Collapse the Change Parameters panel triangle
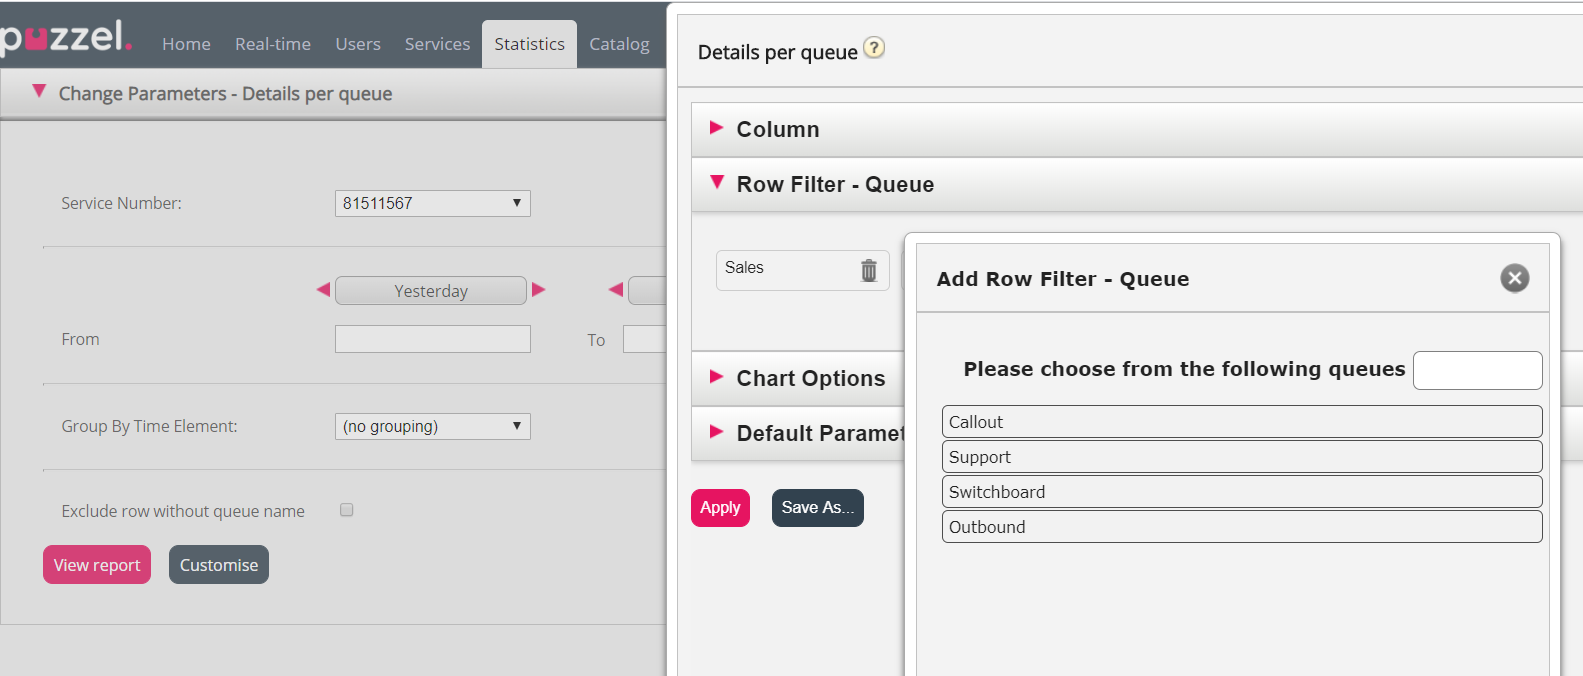This screenshot has height=676, width=1583. tap(39, 92)
